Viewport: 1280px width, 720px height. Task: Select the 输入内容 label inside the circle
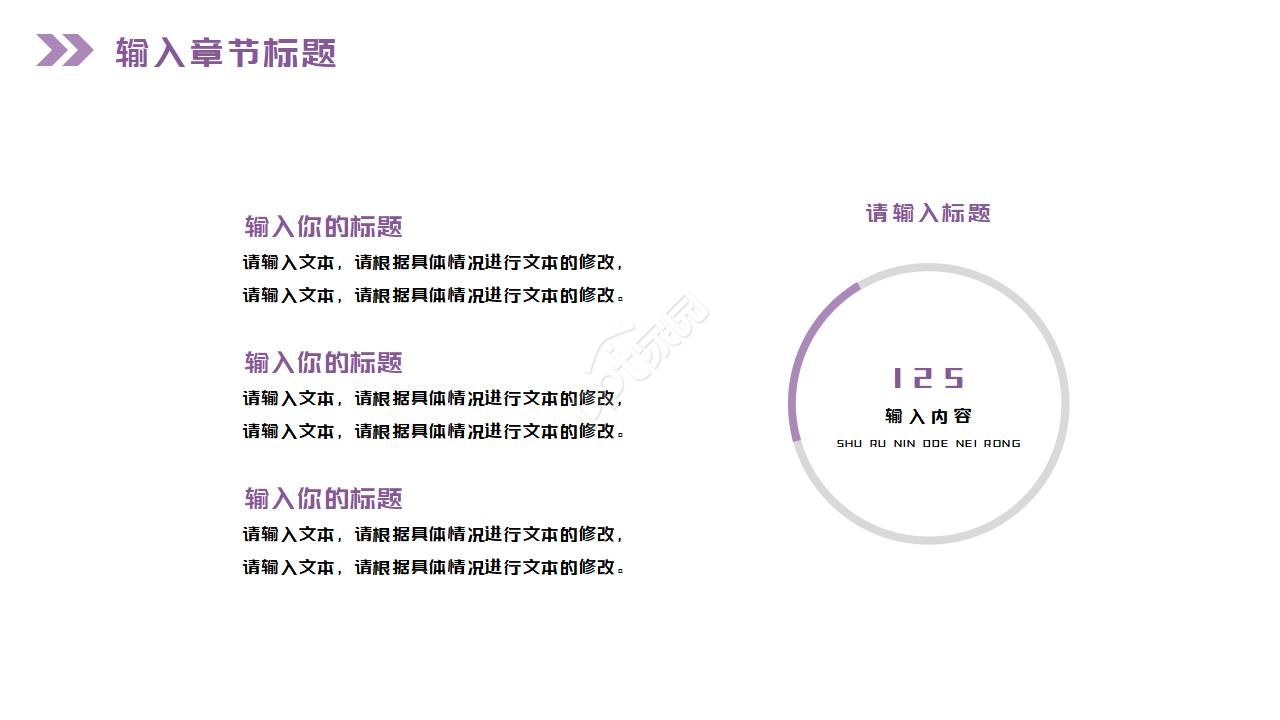[x=929, y=416]
